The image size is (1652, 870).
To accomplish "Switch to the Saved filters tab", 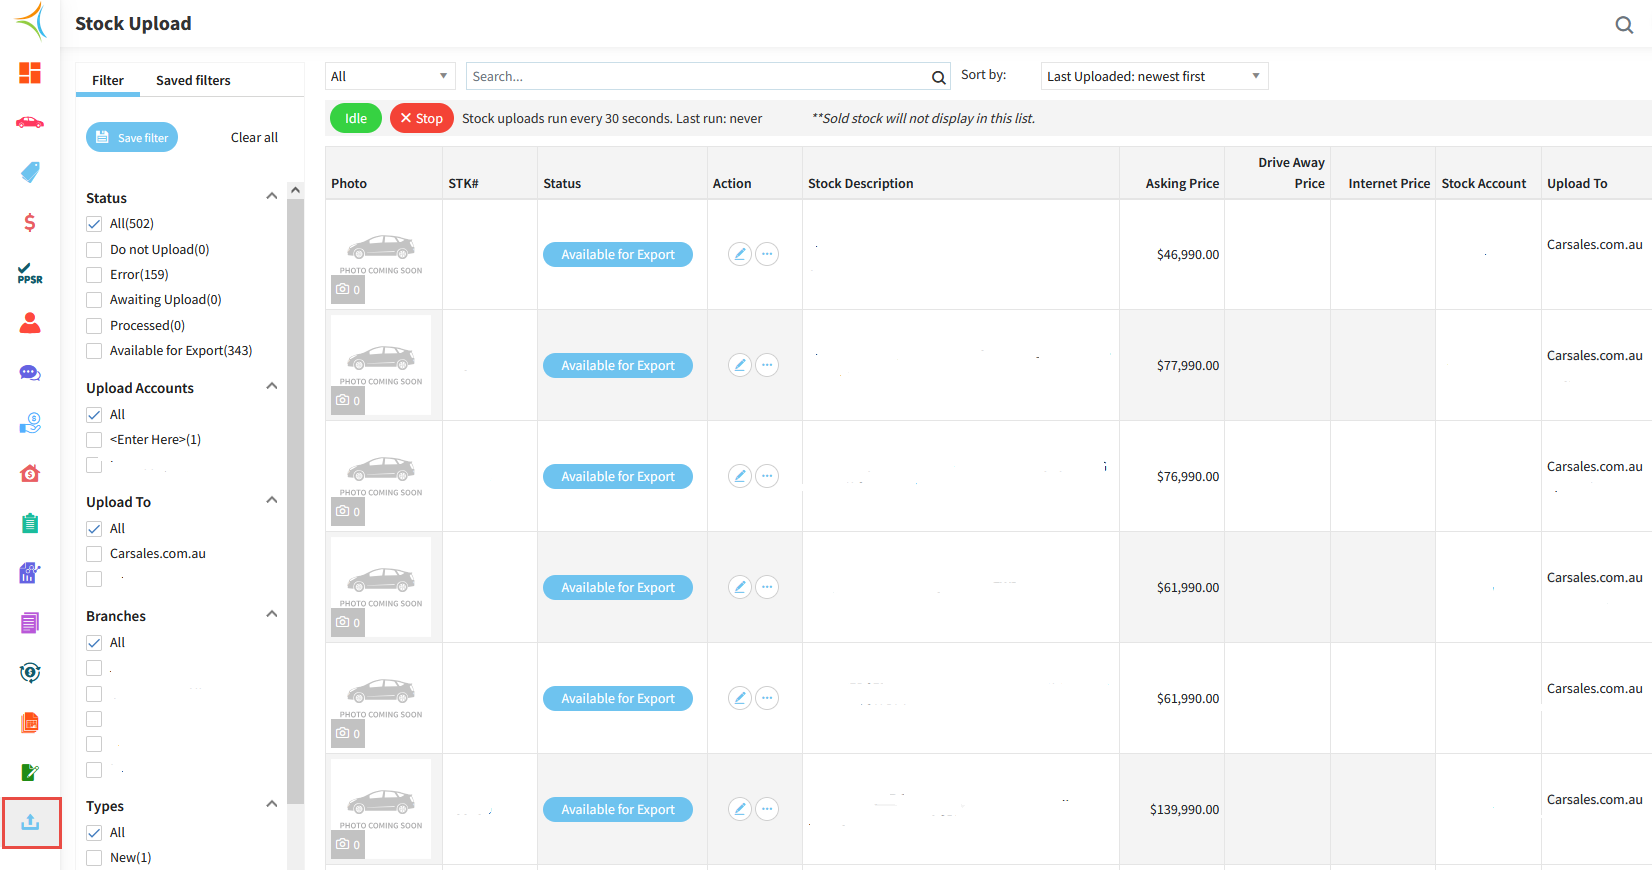I will 193,80.
